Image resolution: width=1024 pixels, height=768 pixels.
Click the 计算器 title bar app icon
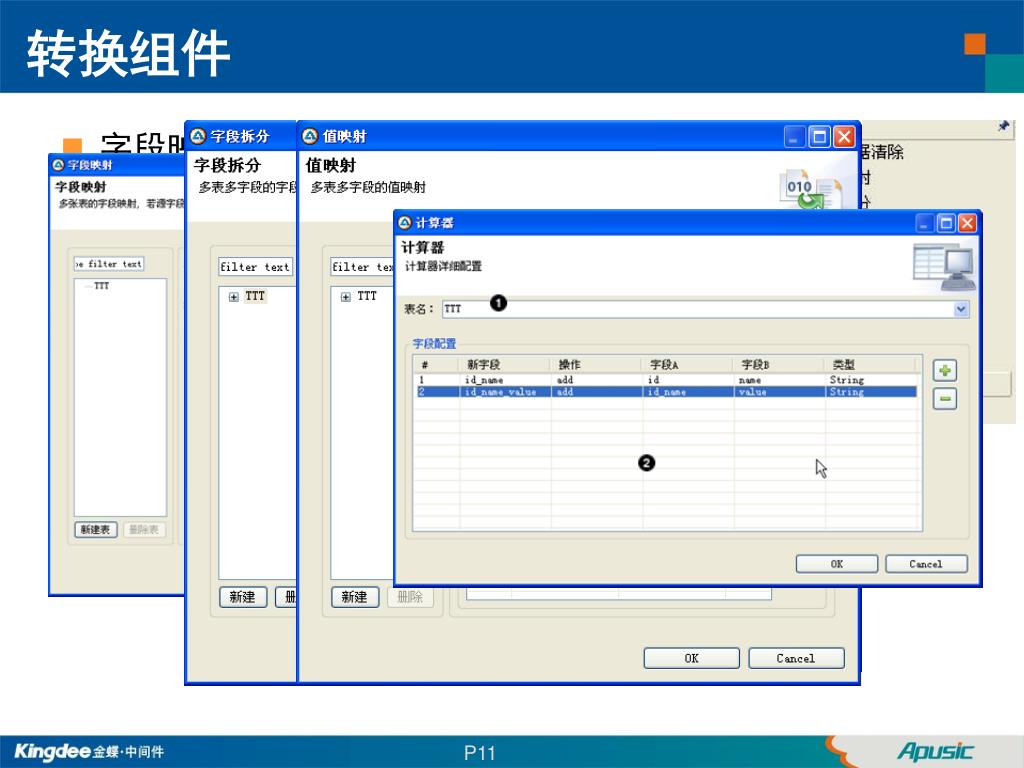coord(405,222)
